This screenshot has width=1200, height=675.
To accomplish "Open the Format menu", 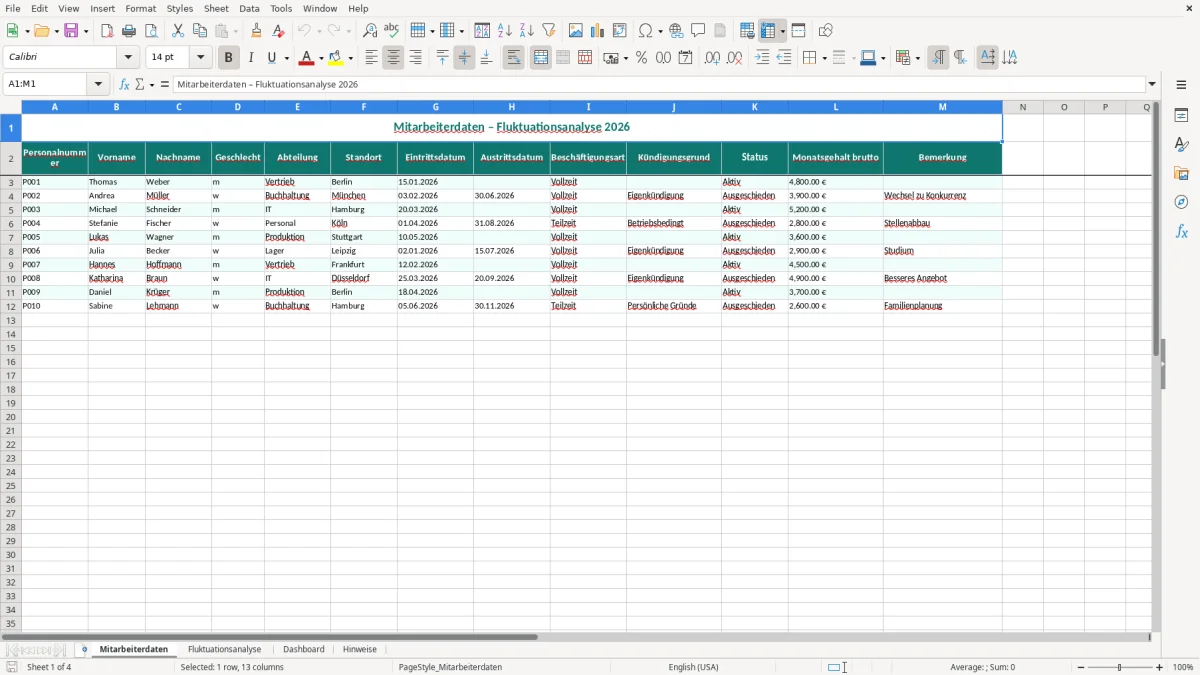I will 141,8.
